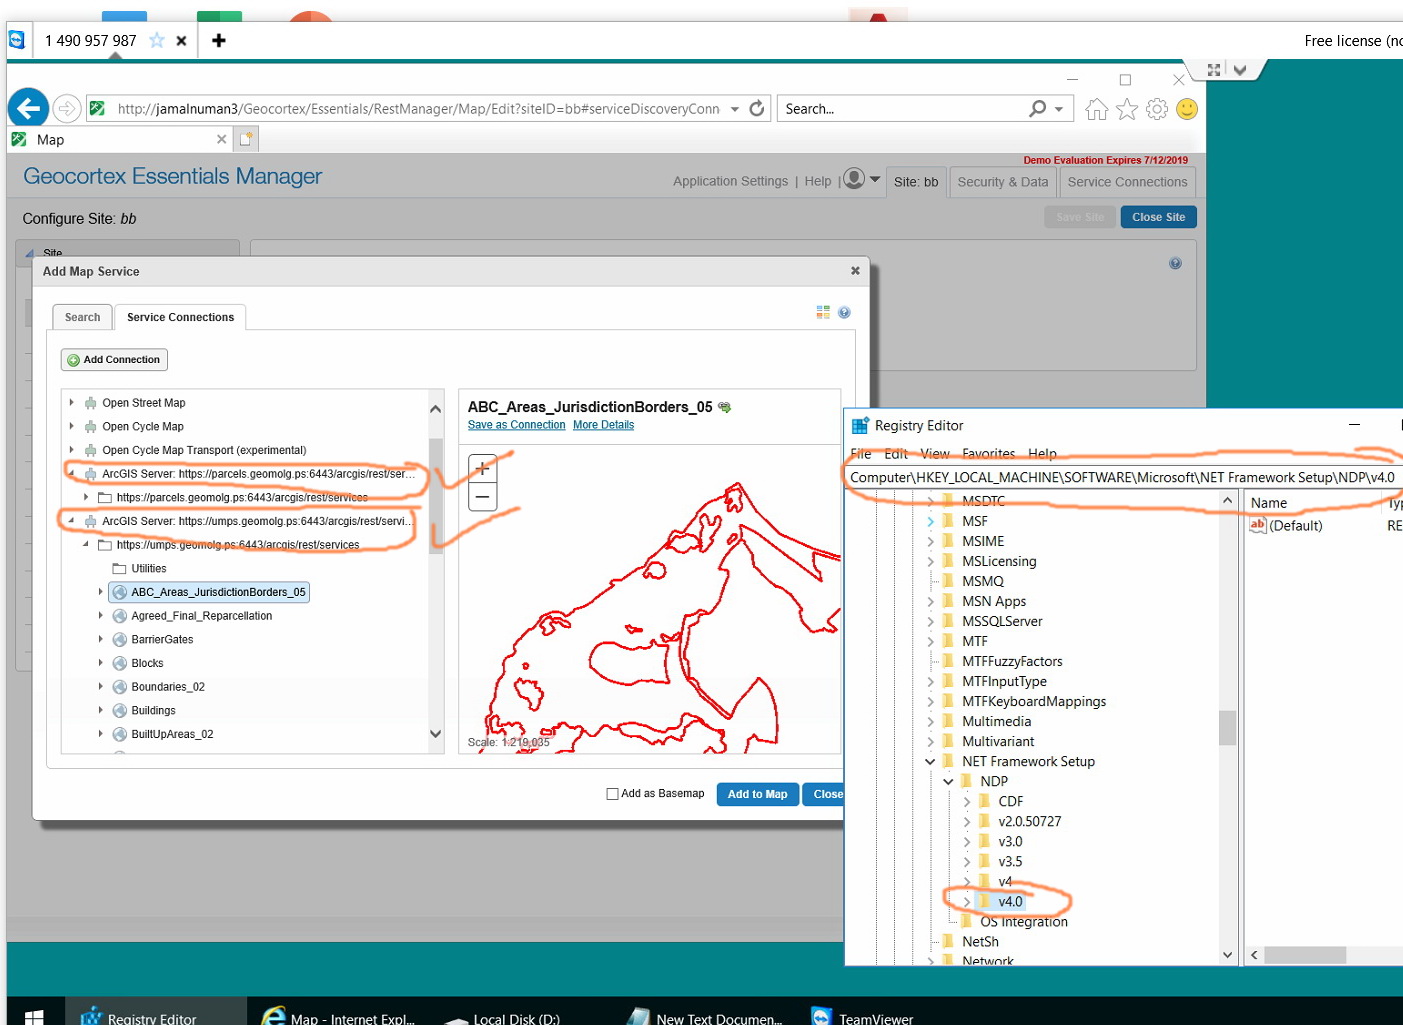Click the browser address bar
Viewport: 1403px width, 1025px height.
418,108
